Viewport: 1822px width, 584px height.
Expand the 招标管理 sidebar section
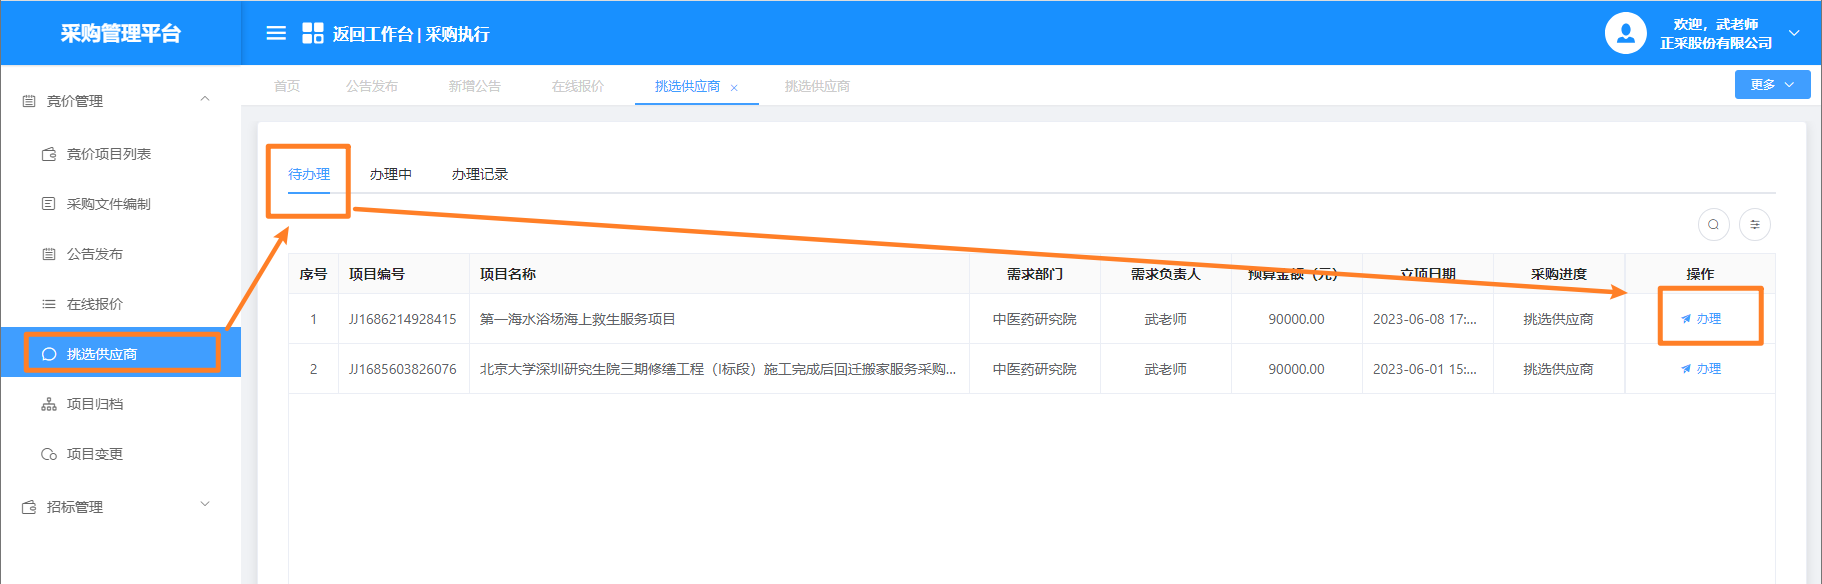coord(205,506)
